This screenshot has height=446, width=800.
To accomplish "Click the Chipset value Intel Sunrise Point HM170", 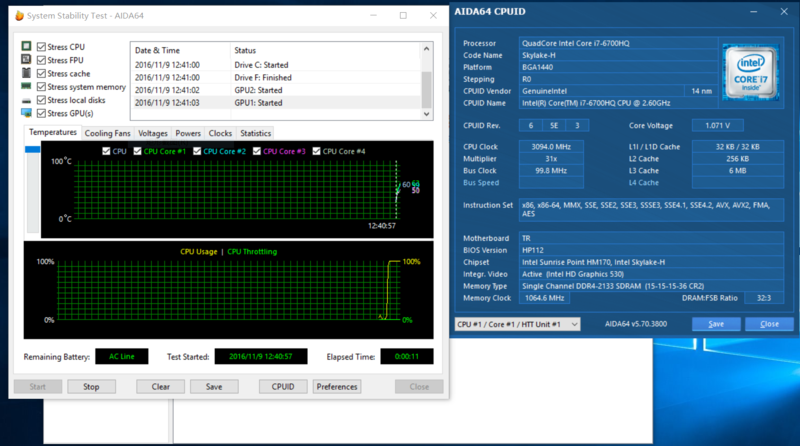I will tap(651, 262).
